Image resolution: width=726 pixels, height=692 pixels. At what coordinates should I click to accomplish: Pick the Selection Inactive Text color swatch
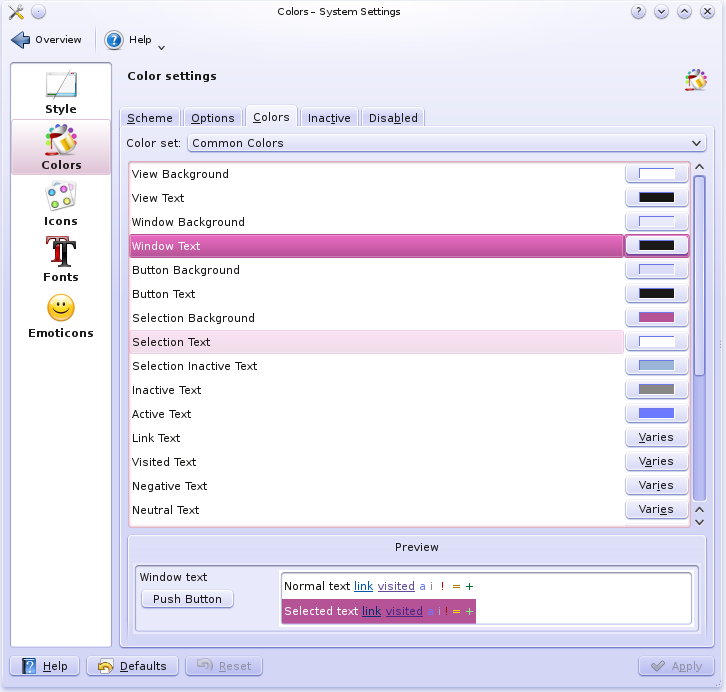[x=657, y=366]
